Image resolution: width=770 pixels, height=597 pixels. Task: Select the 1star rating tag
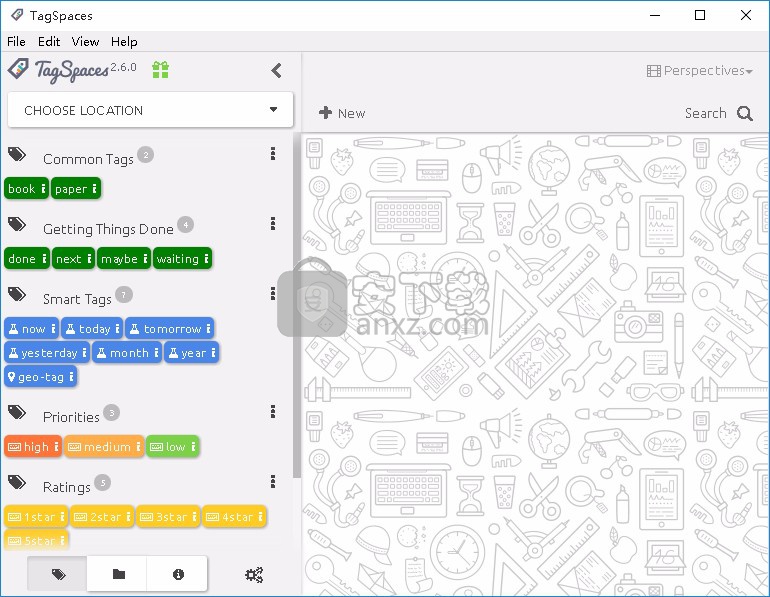(36, 516)
